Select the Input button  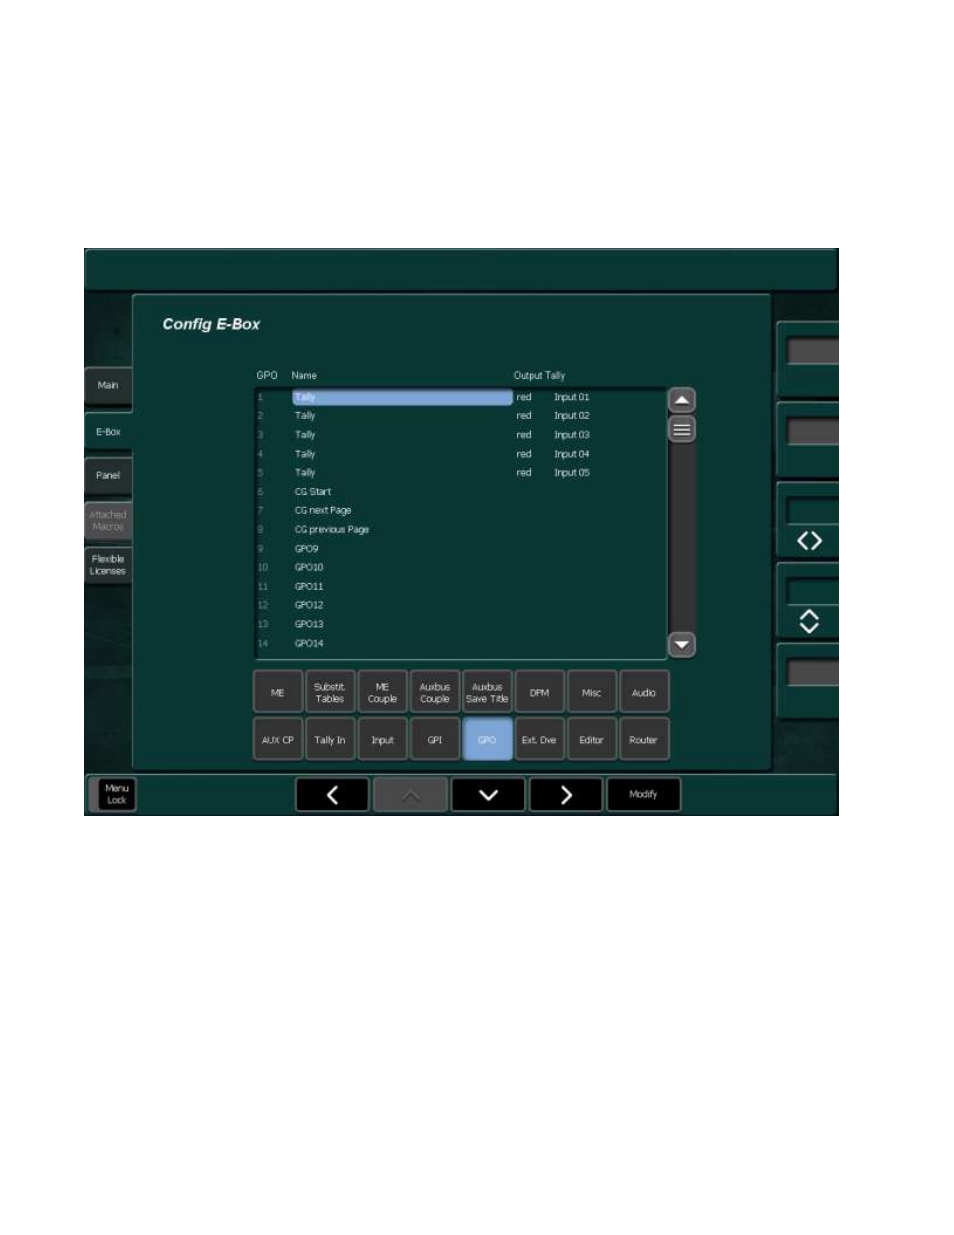click(x=382, y=740)
